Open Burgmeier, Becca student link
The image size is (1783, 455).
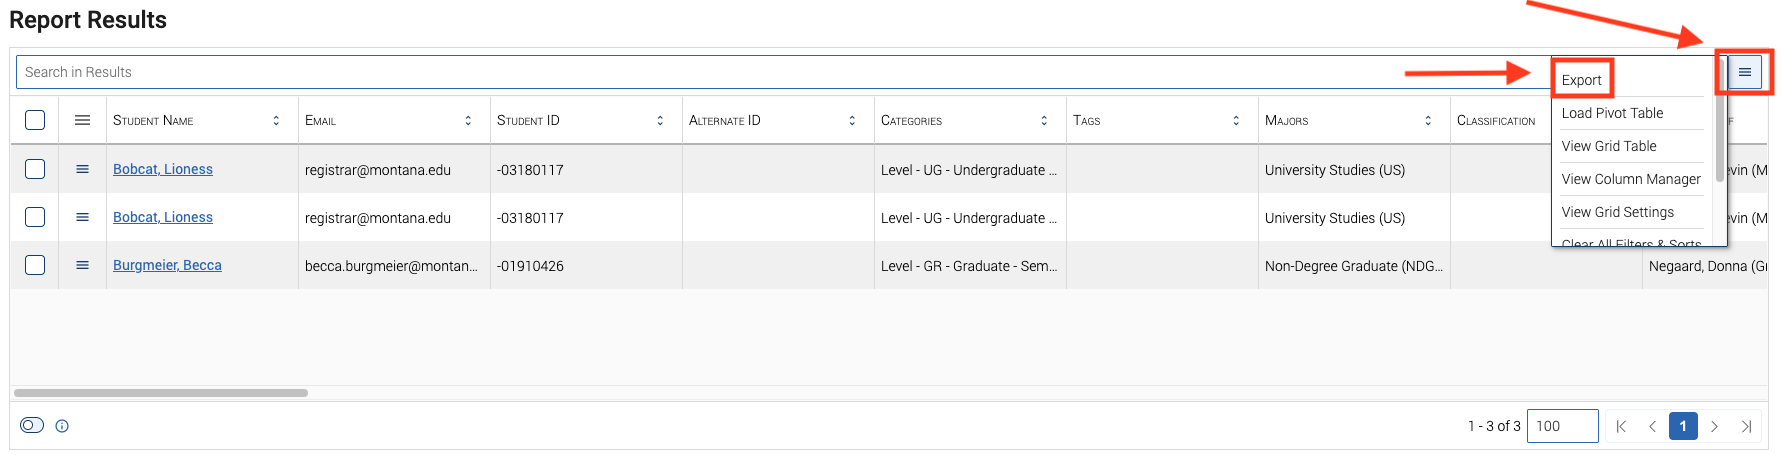[x=167, y=265]
